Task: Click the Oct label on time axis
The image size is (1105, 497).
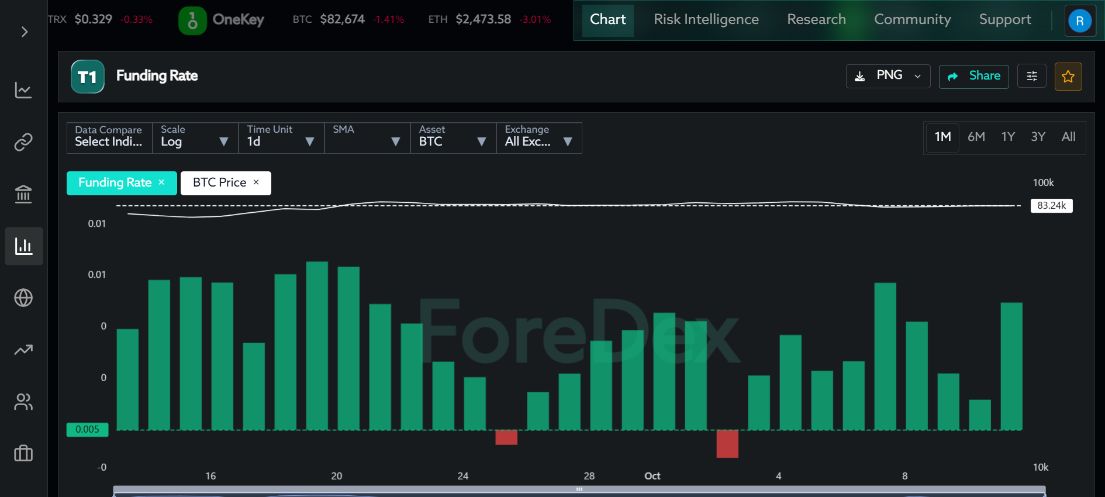Action: (653, 476)
